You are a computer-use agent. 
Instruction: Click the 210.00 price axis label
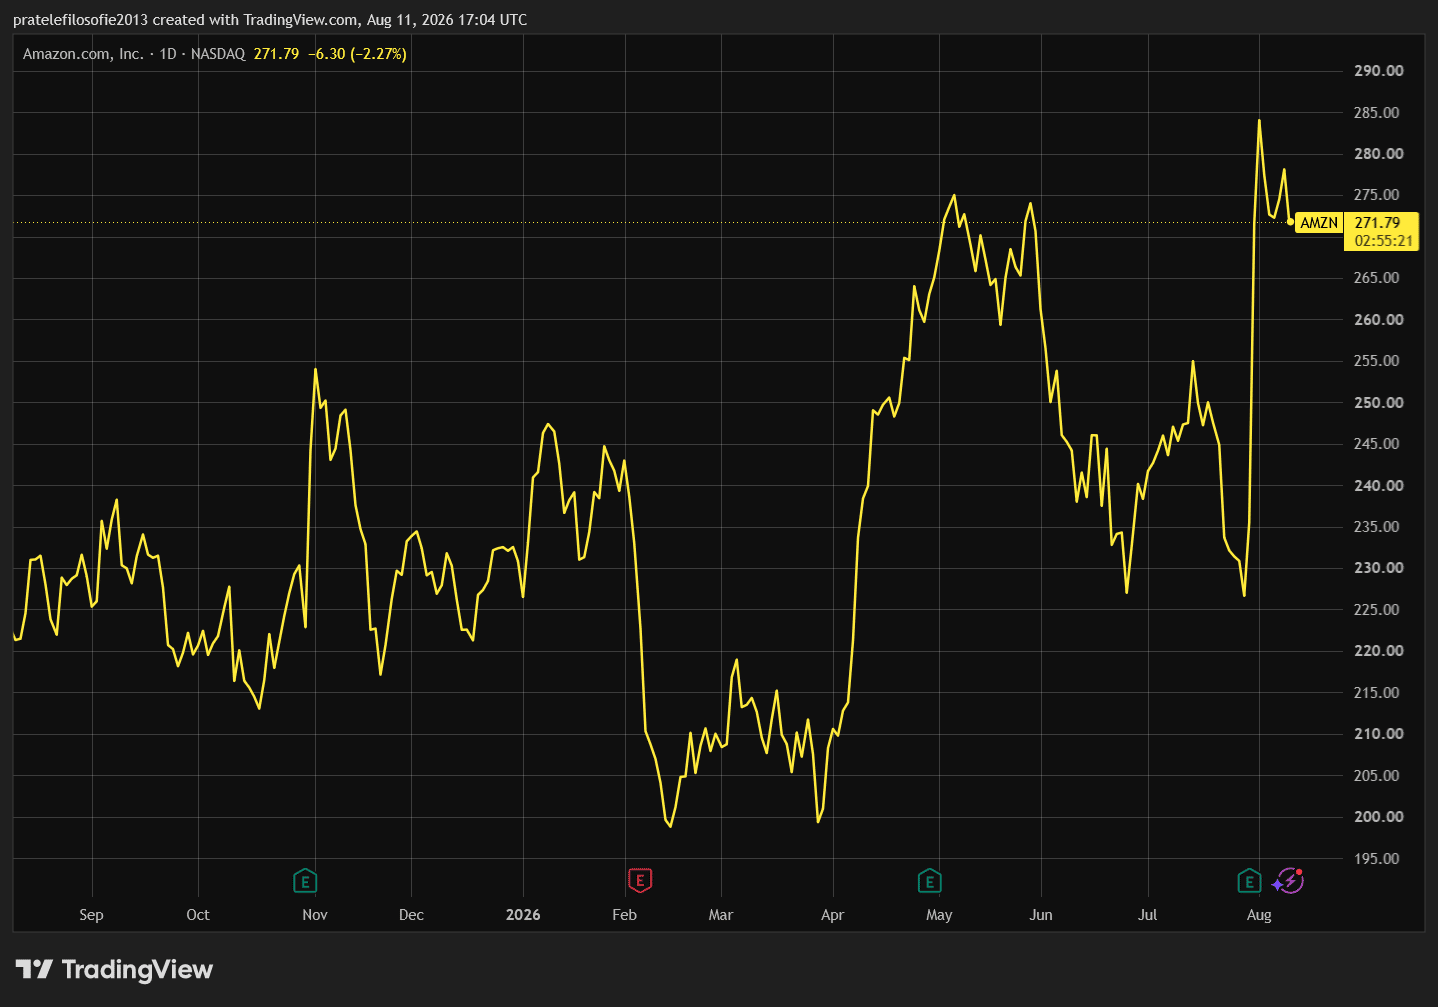coord(1378,734)
